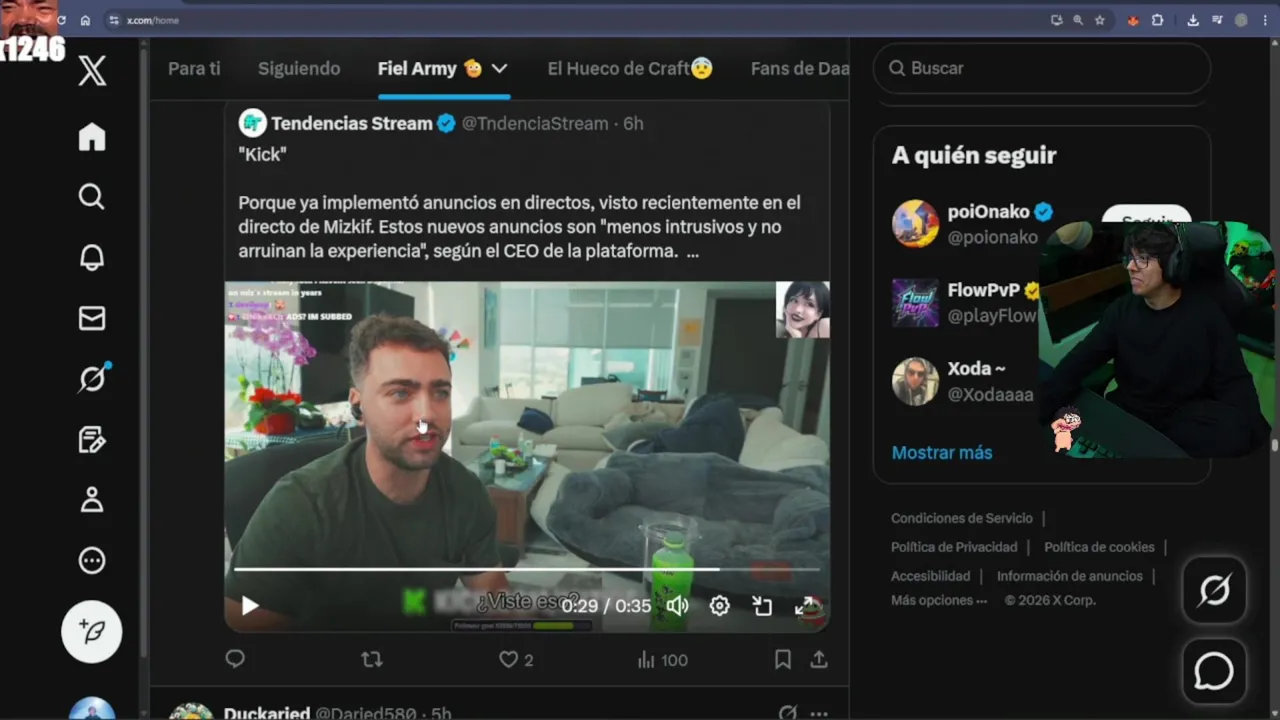
Task: Share the Tendencias Stream post
Action: tap(819, 659)
